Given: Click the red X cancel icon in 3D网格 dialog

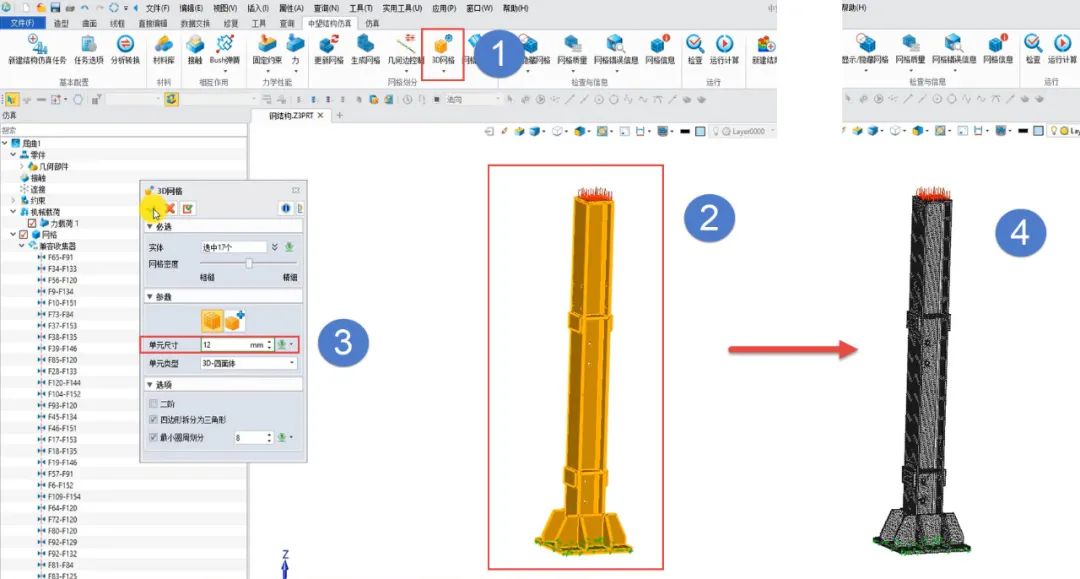Looking at the screenshot, I should pyautogui.click(x=170, y=208).
